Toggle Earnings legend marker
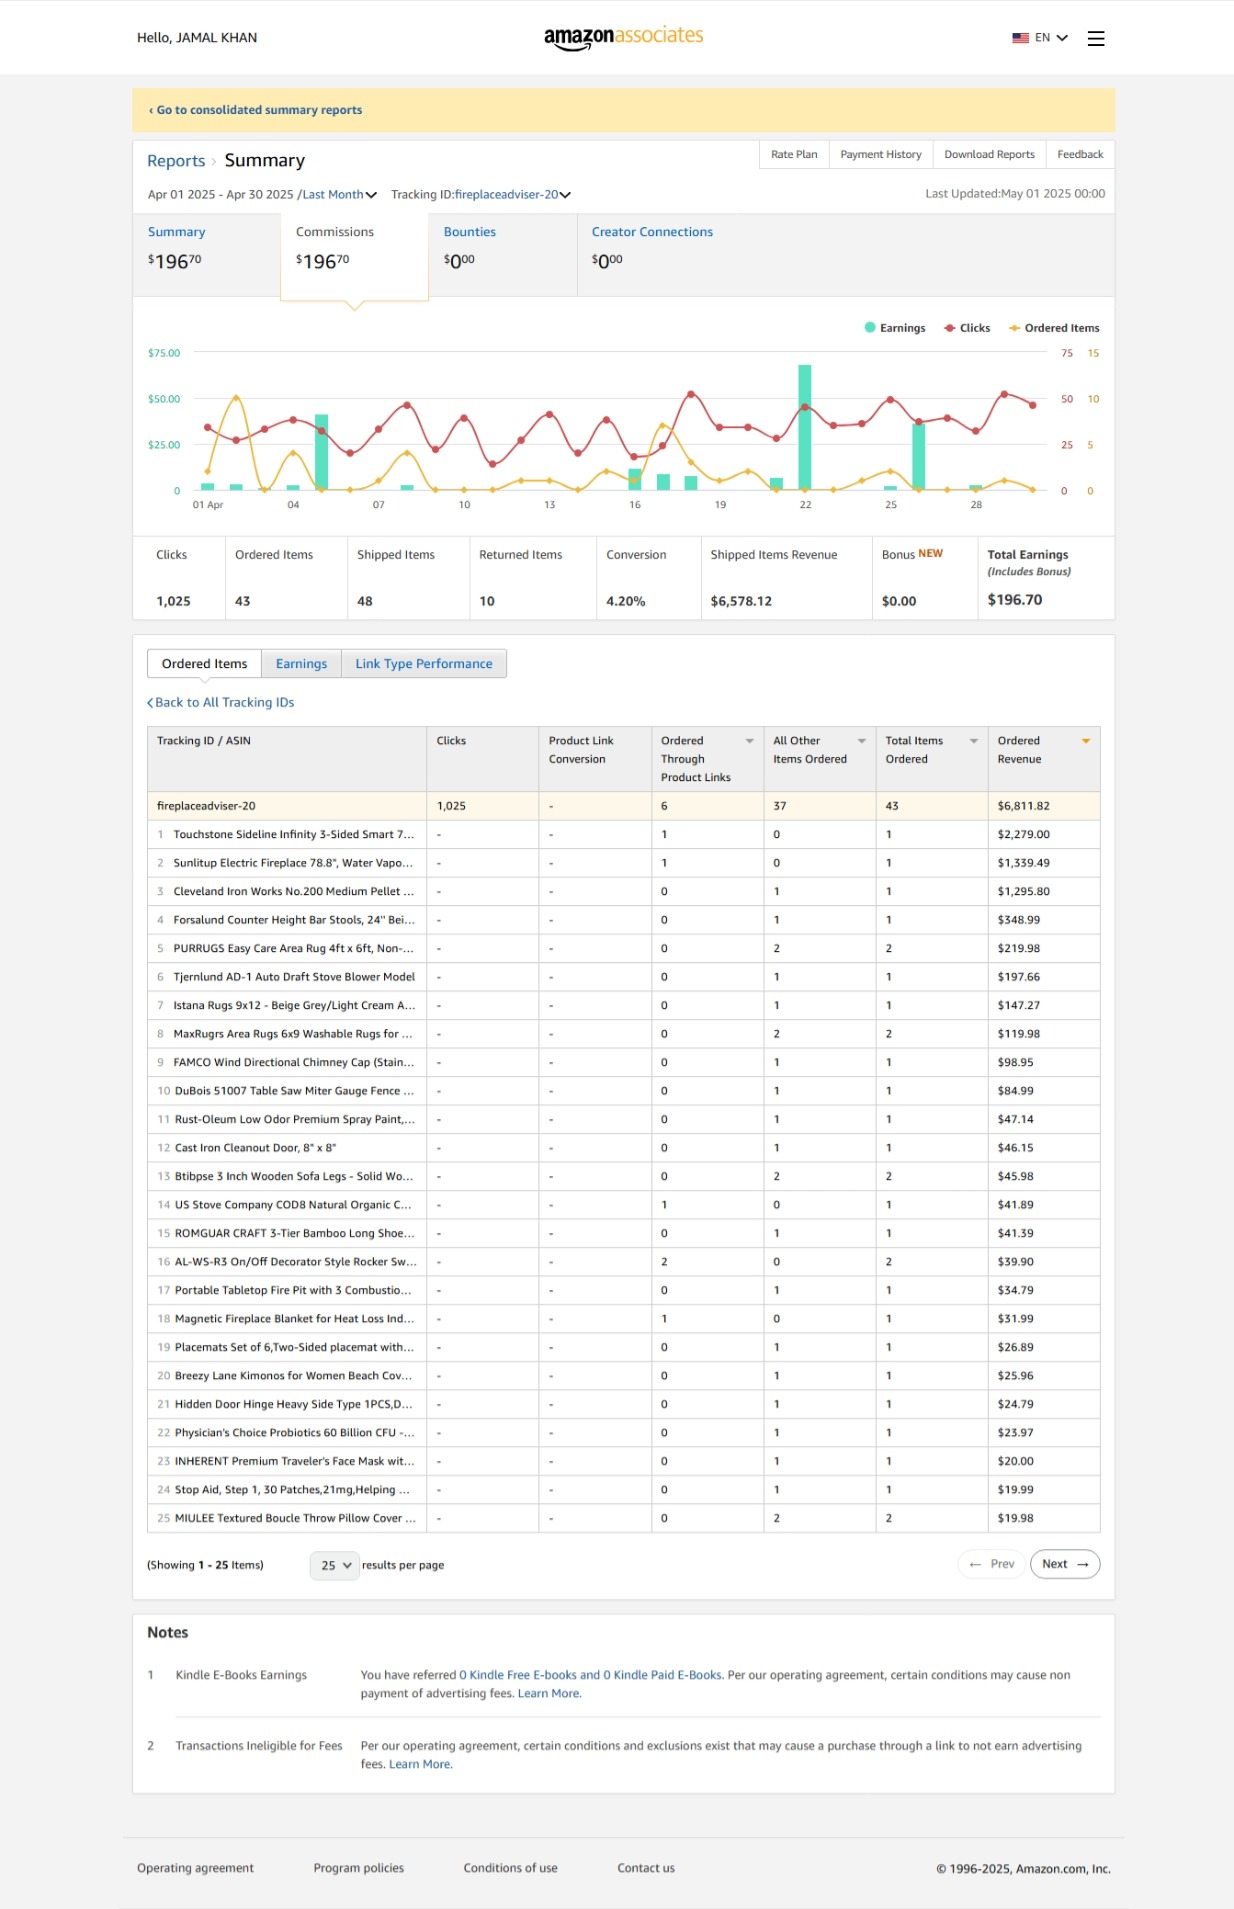The width and height of the screenshot is (1234, 1909). pos(870,327)
